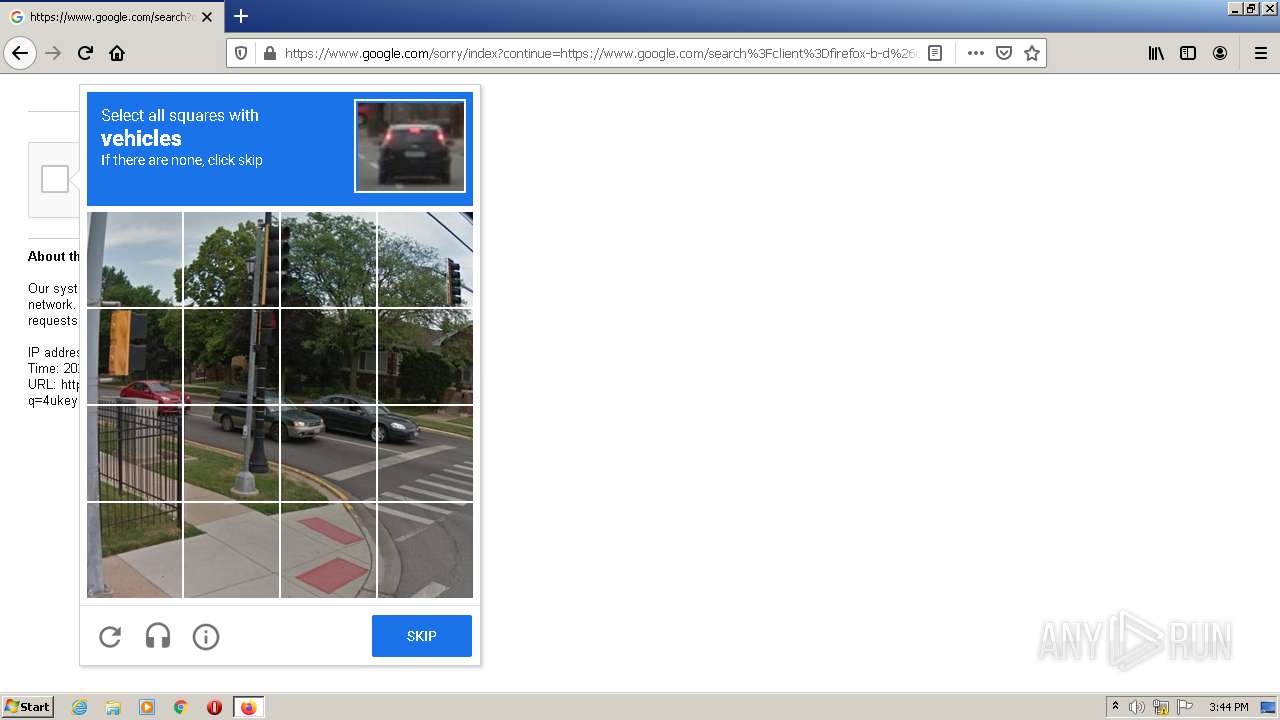
Task: Open reCAPTCHA help info icon
Action: (x=206, y=636)
